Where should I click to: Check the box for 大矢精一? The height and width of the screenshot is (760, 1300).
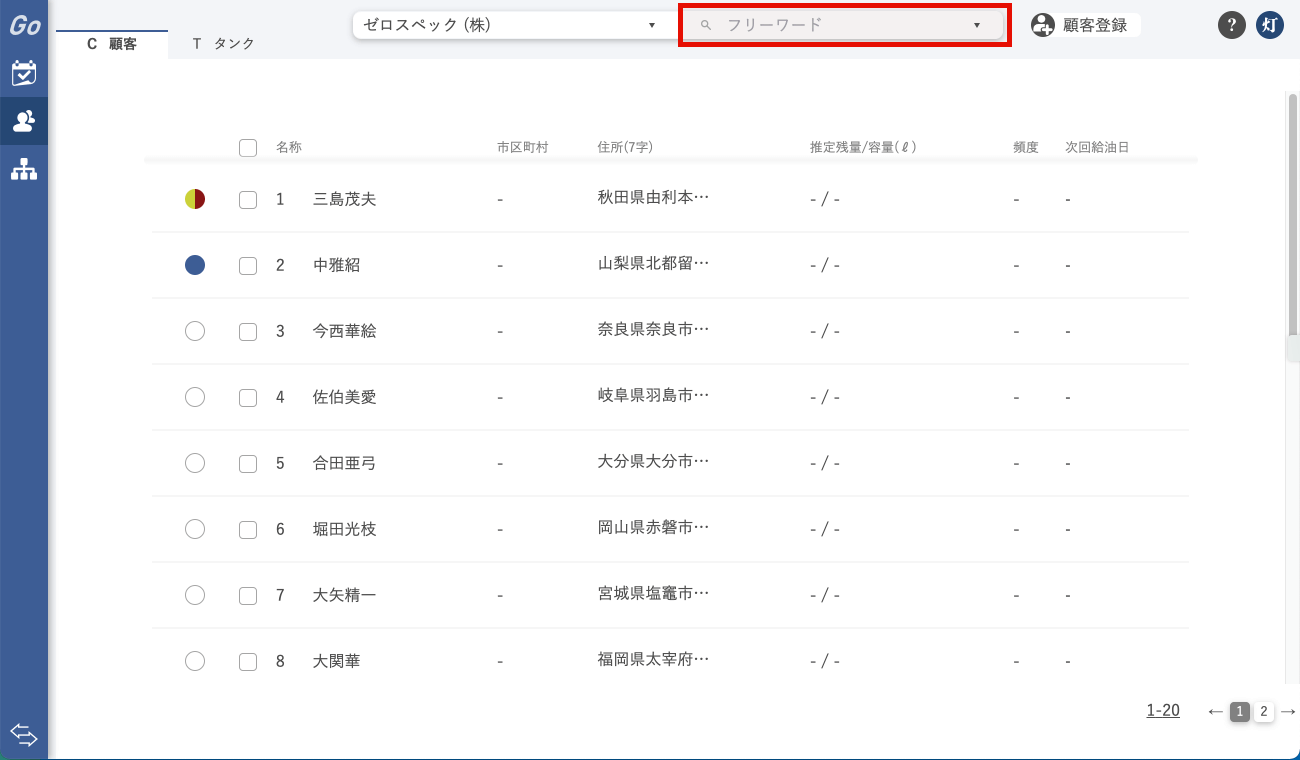tap(248, 596)
